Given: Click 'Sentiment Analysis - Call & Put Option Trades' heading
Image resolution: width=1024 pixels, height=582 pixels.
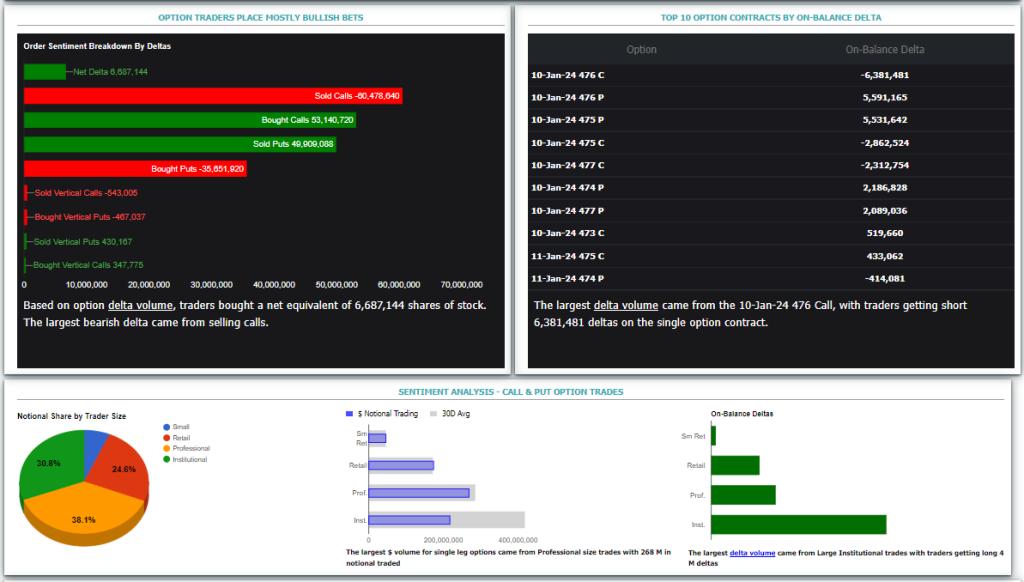Looking at the screenshot, I should click(511, 392).
